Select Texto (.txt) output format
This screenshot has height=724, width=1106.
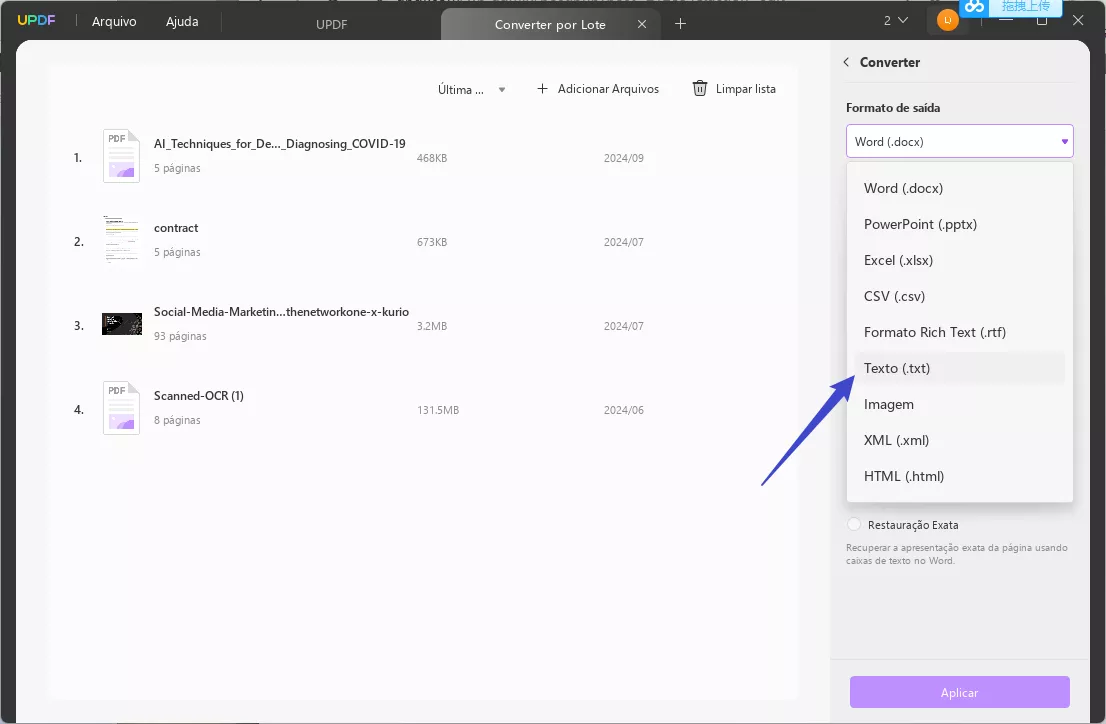coord(896,368)
